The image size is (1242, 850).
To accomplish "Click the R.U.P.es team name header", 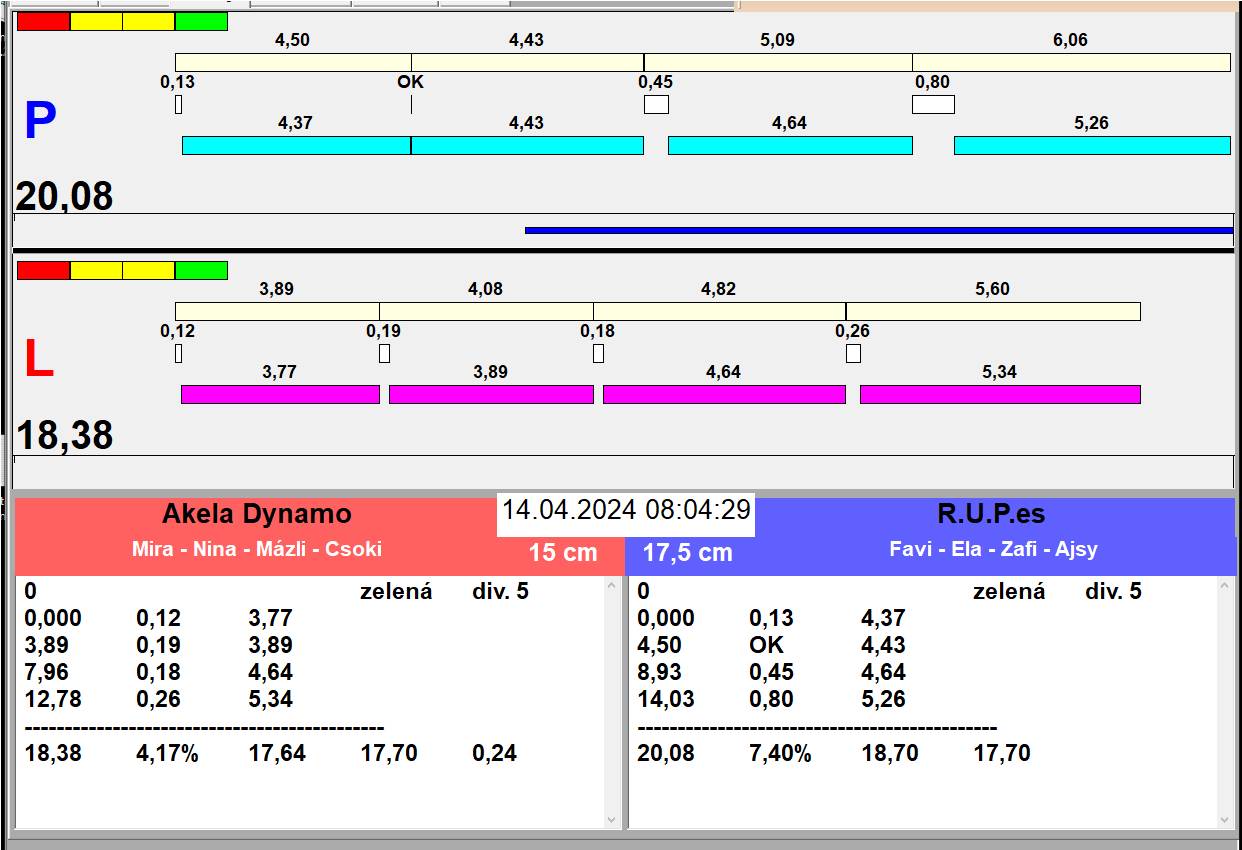I will (x=991, y=514).
